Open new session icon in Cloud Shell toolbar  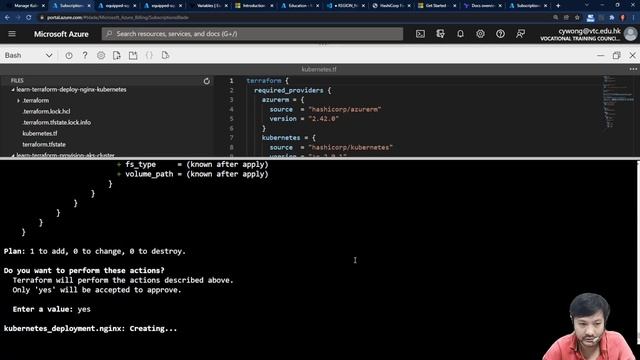coord(133,55)
